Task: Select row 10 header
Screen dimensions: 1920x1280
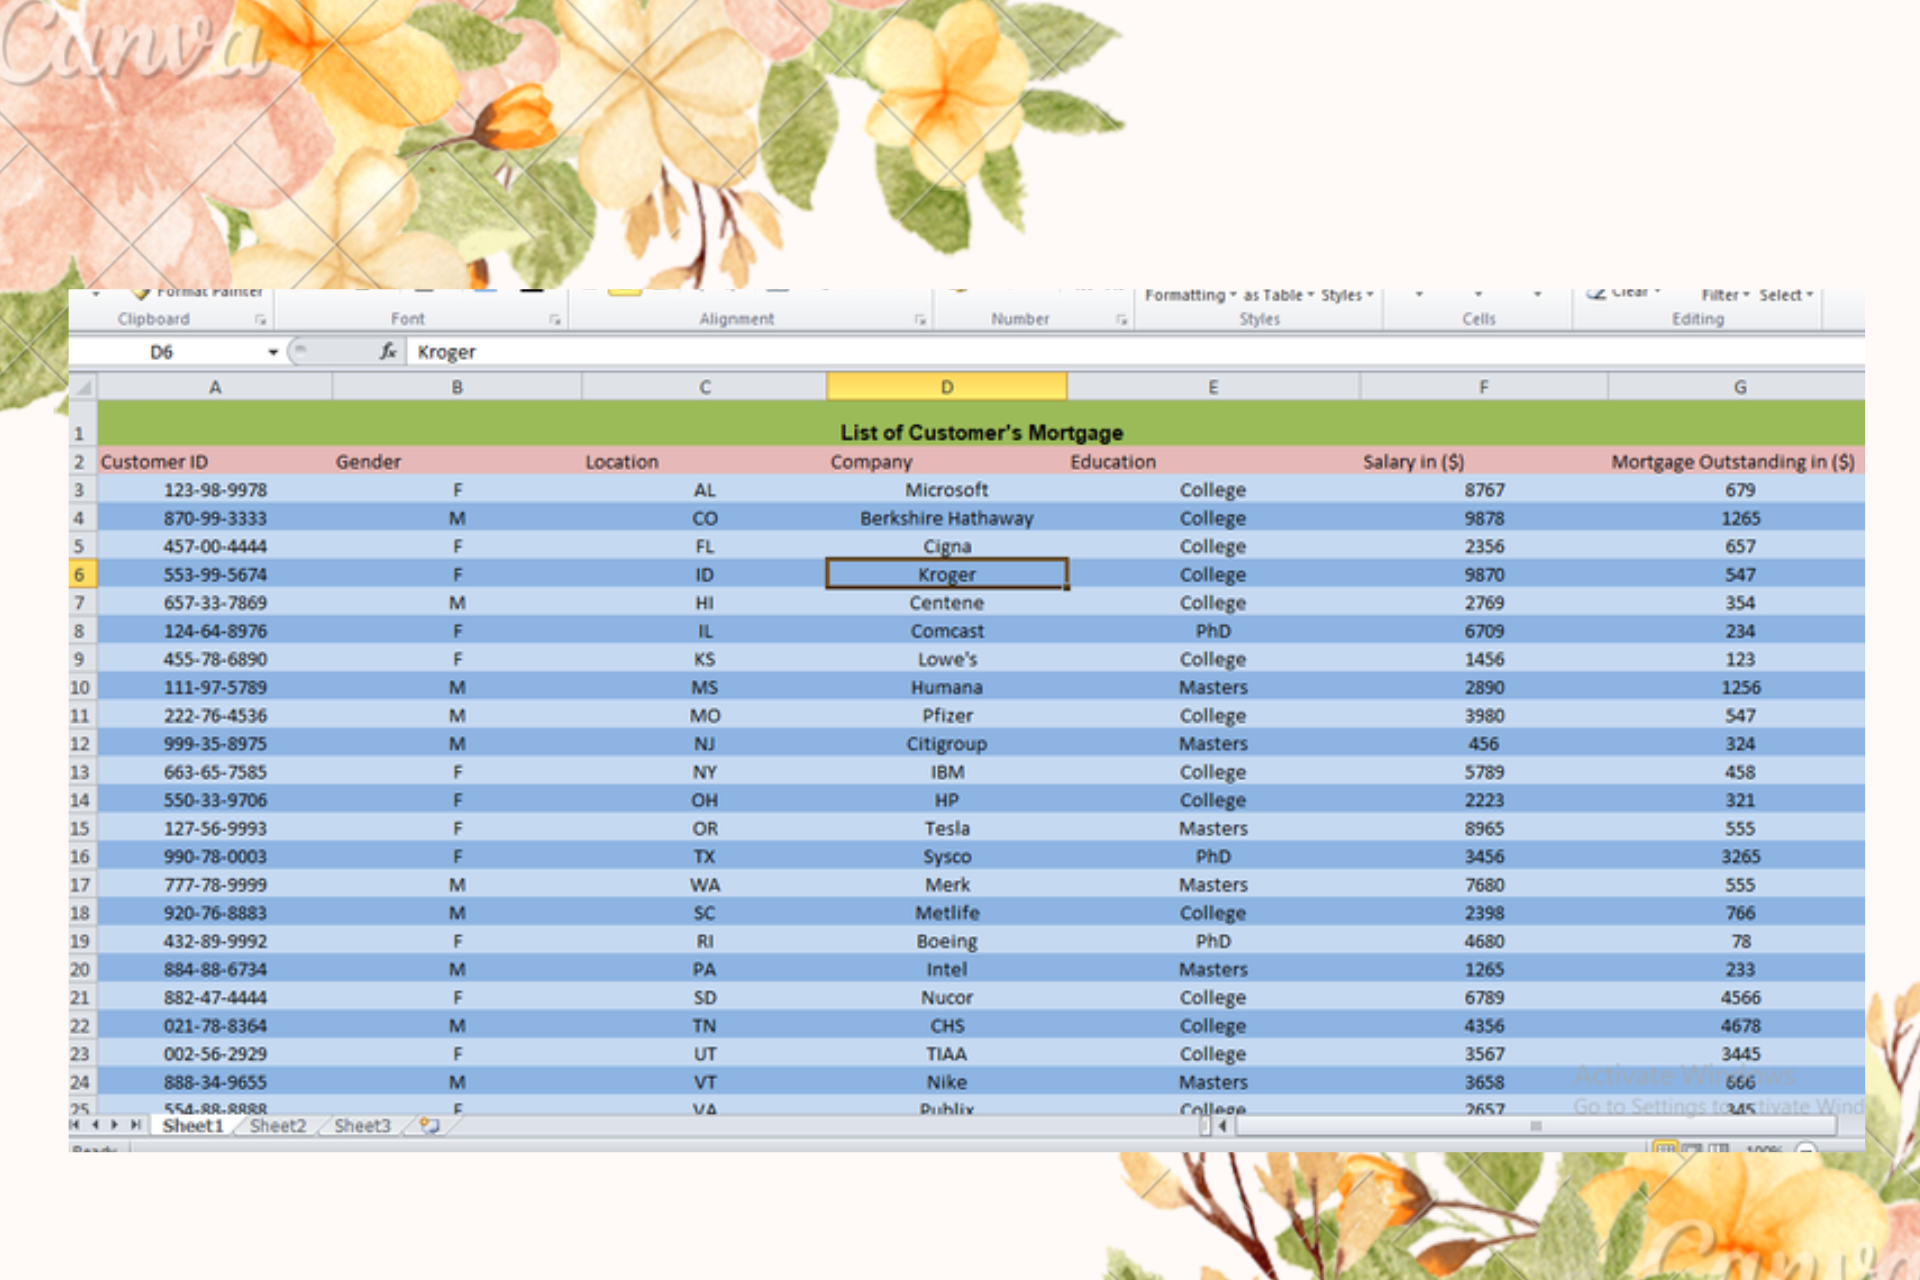Action: click(x=80, y=688)
